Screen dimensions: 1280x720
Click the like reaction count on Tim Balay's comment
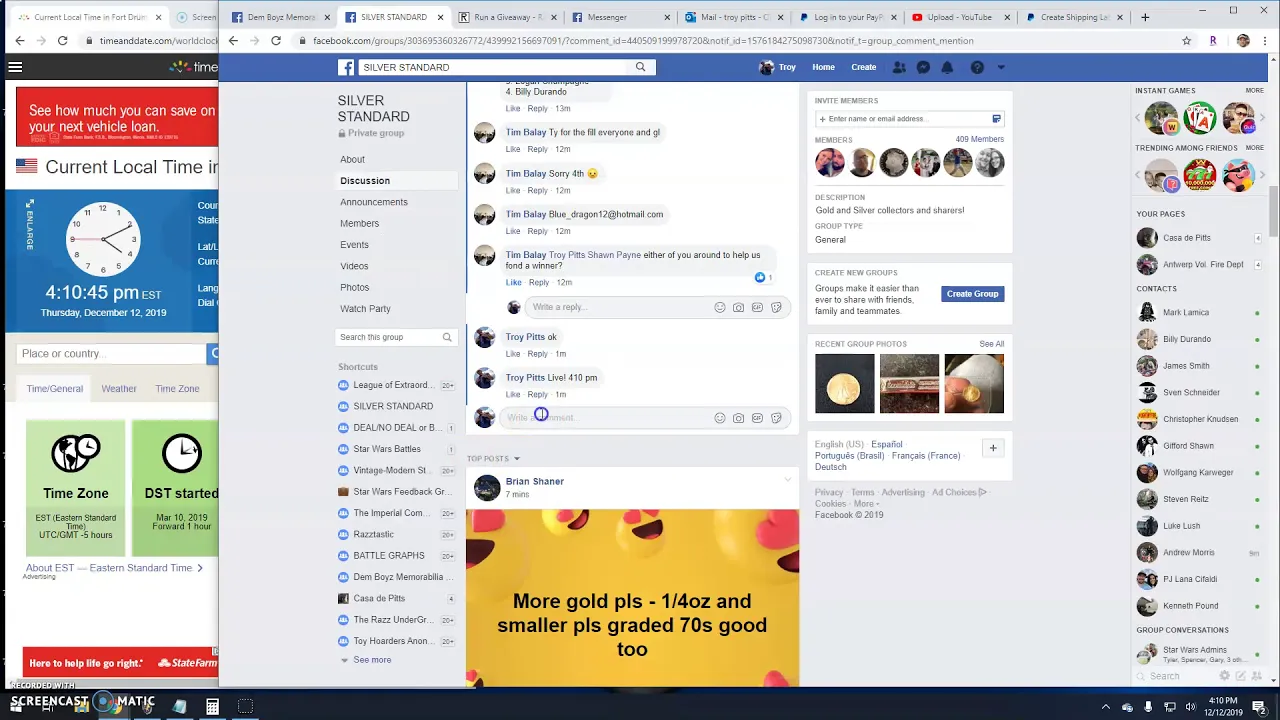764,277
